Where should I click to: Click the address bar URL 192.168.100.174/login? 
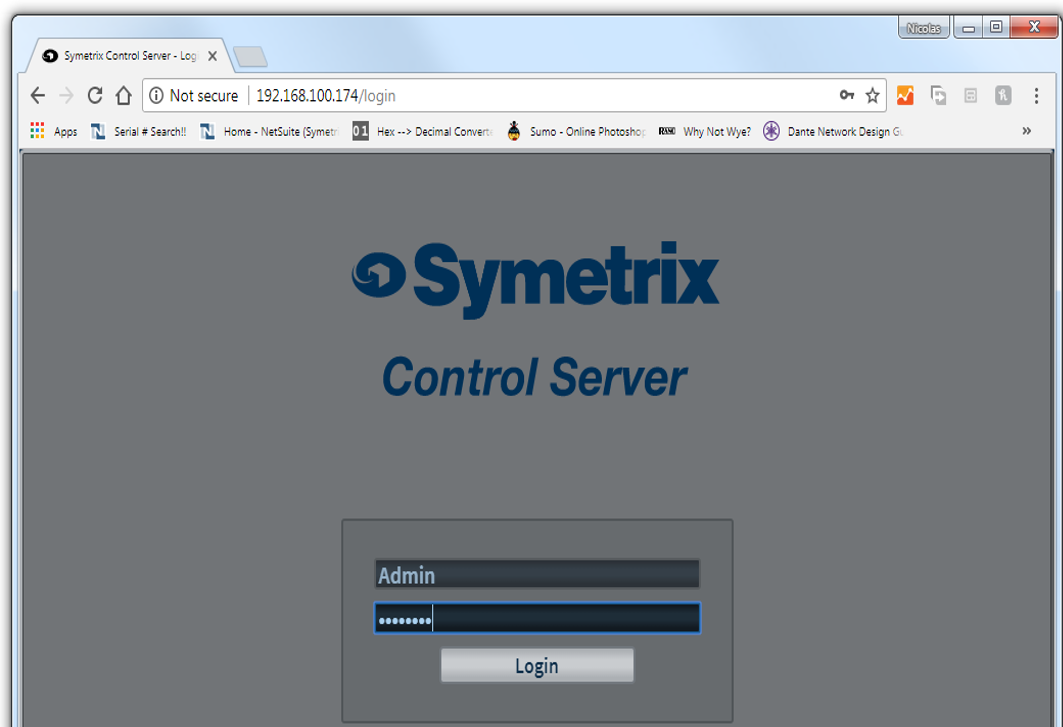326,96
